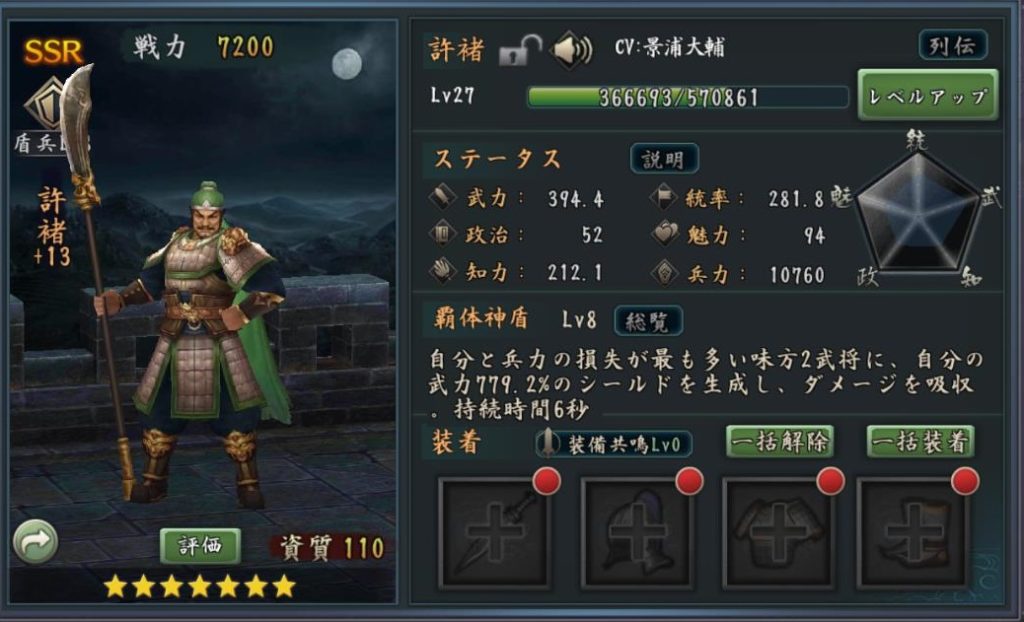Open the empty boots equipment slot
The height and width of the screenshot is (622, 1024).
click(913, 532)
